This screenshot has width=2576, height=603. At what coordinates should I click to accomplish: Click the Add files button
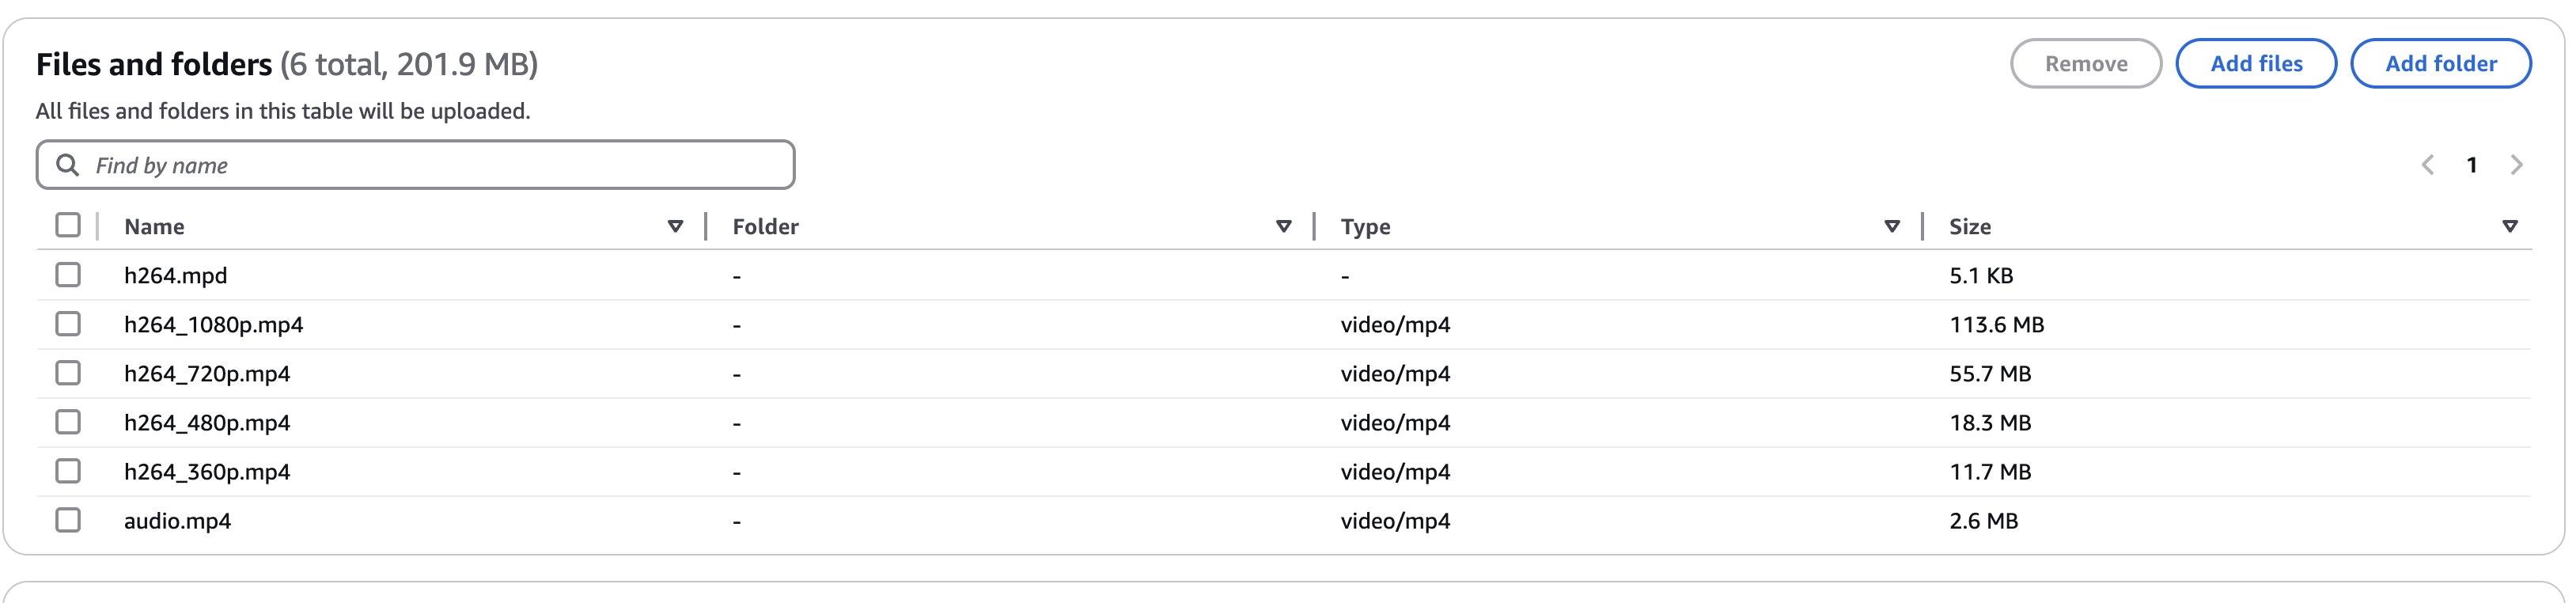tap(2256, 64)
